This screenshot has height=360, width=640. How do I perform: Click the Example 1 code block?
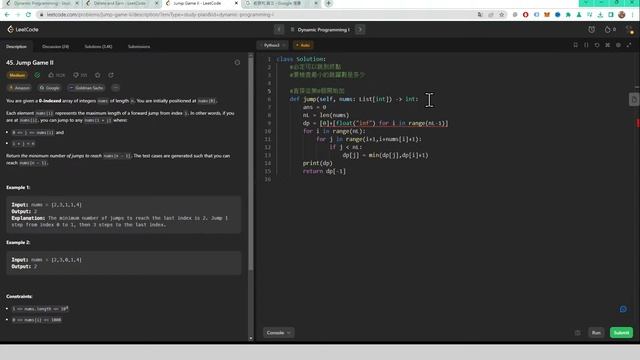click(124, 215)
